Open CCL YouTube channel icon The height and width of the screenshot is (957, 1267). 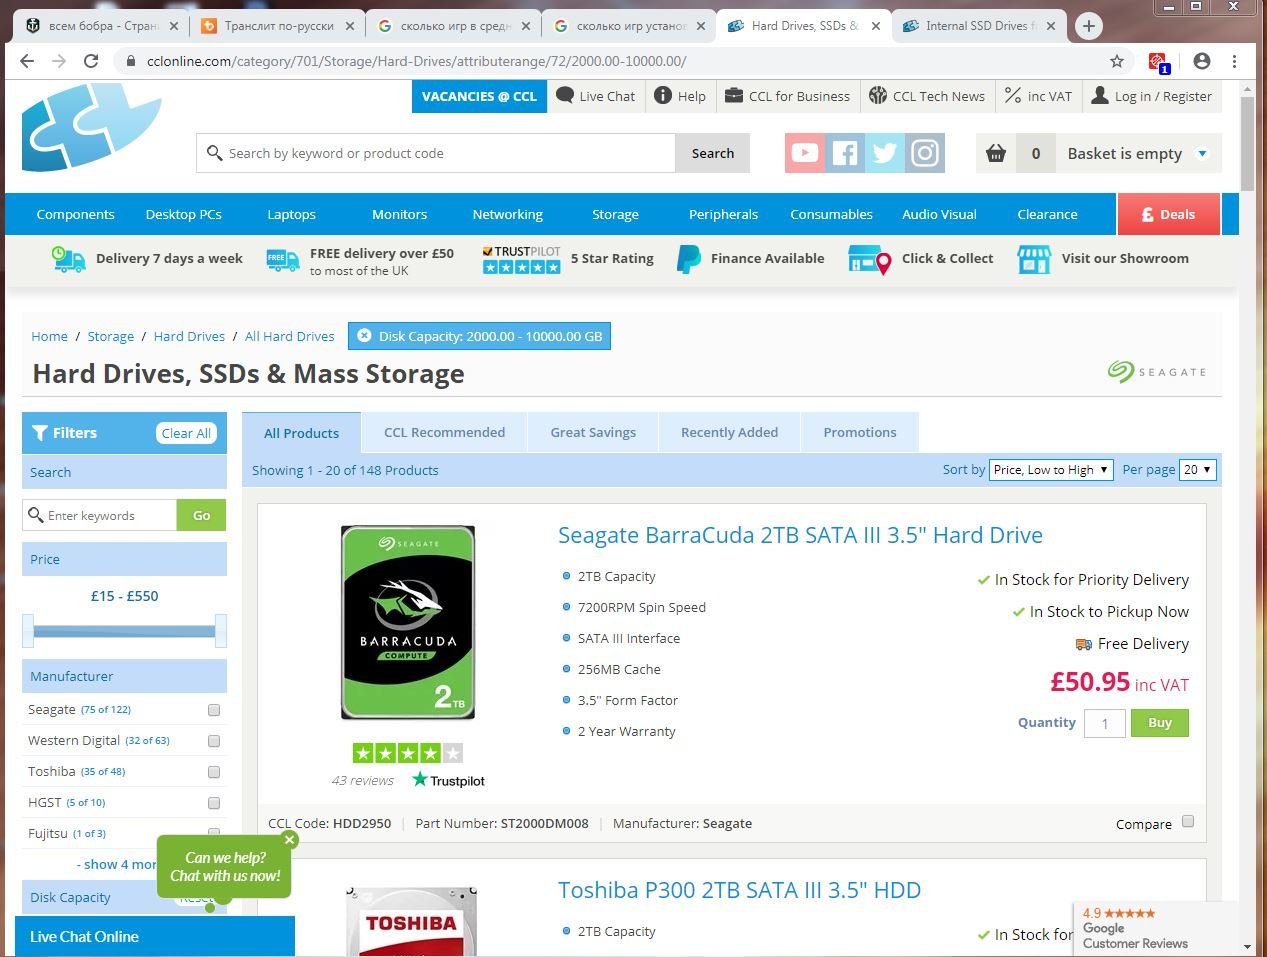pos(804,153)
